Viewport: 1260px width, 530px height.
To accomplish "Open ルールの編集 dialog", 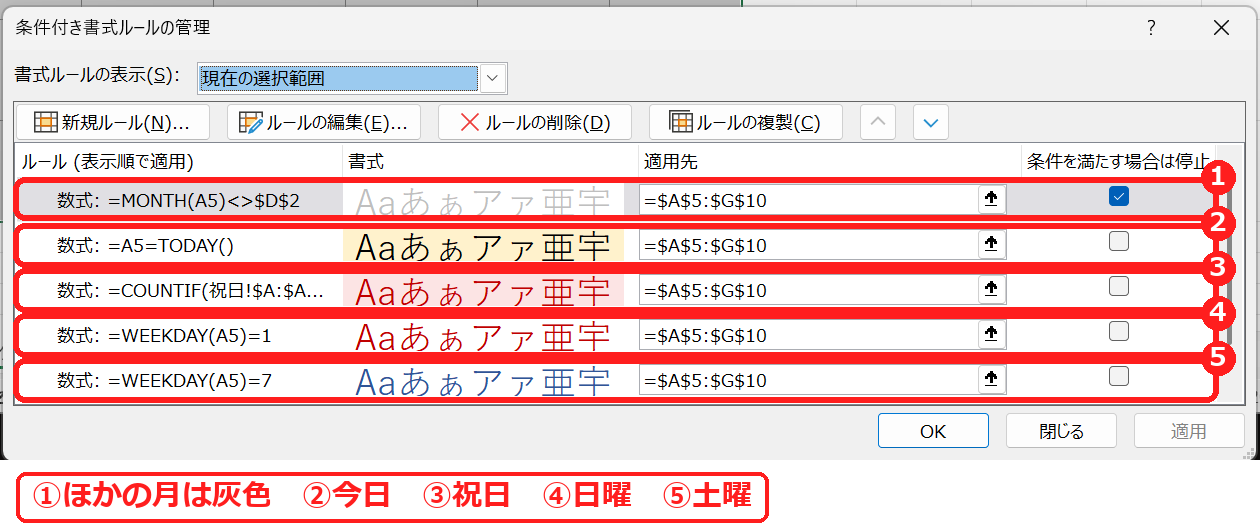I will click(x=324, y=122).
